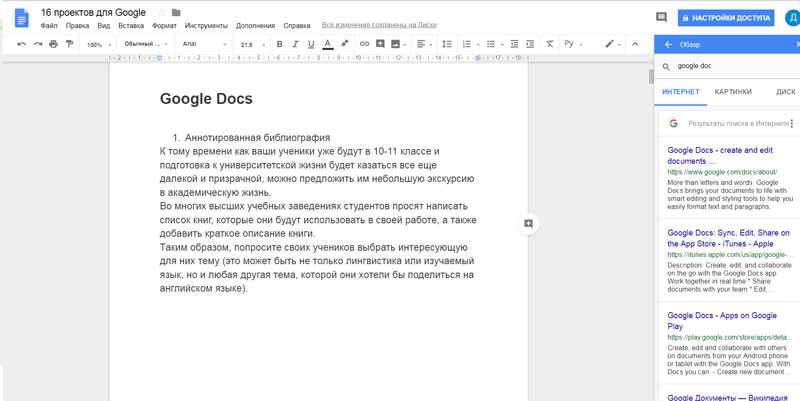Viewport: 800px width, 401px height.
Task: Move the document using the folder icon
Action: coord(176,12)
